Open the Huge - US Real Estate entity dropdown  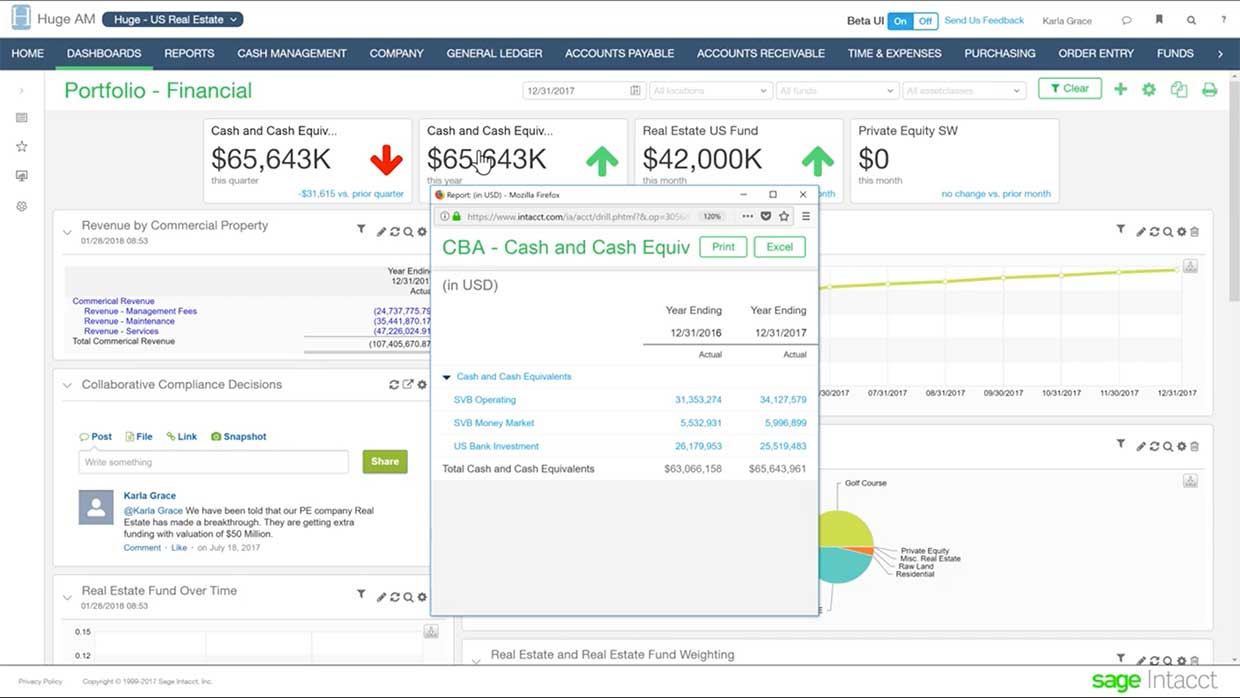pos(172,19)
